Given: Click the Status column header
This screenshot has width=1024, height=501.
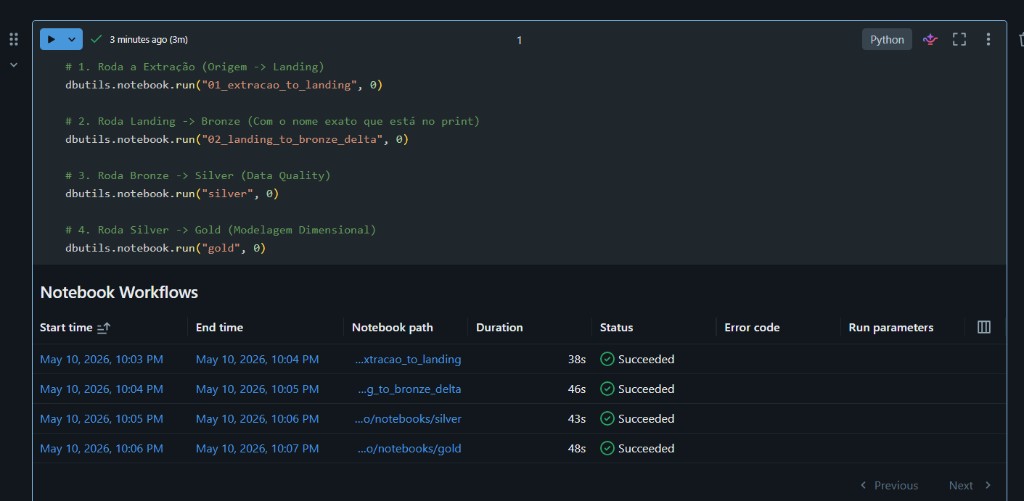Looking at the screenshot, I should pyautogui.click(x=616, y=327).
